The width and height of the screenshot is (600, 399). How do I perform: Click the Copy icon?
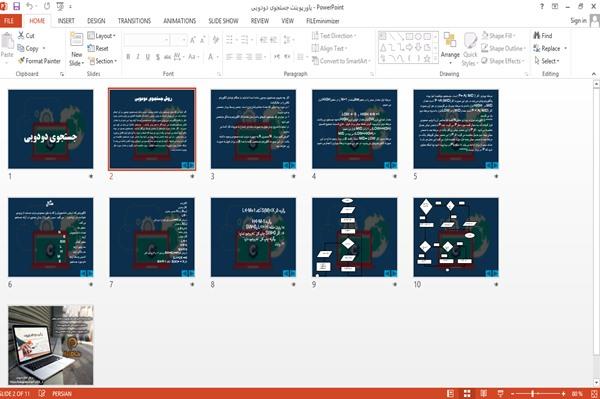[21, 48]
